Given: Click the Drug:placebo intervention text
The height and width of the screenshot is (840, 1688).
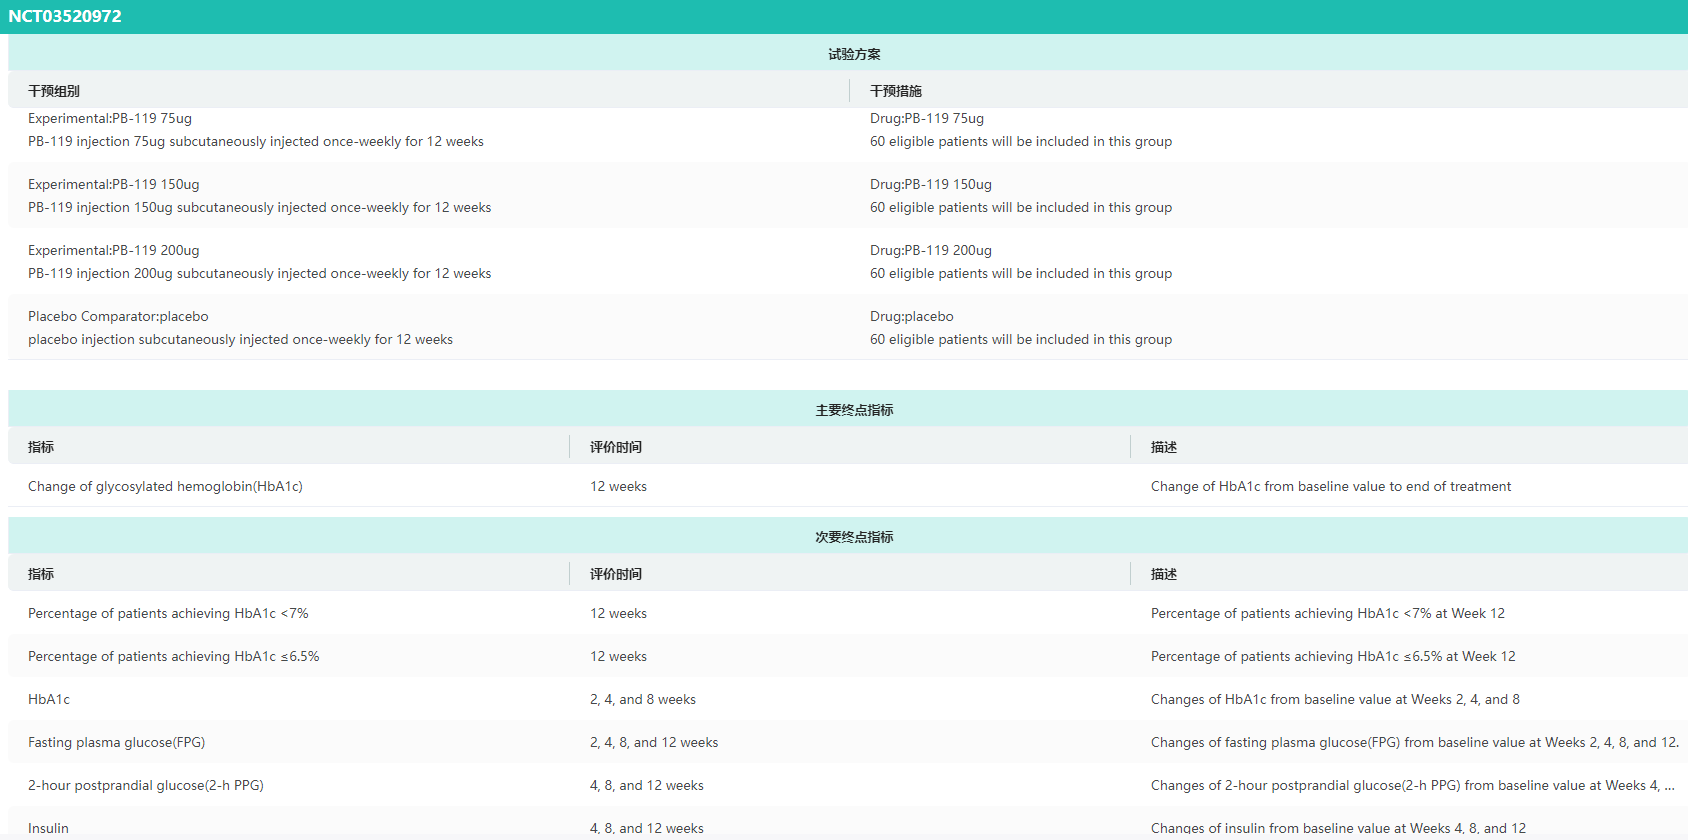Looking at the screenshot, I should pyautogui.click(x=912, y=317).
